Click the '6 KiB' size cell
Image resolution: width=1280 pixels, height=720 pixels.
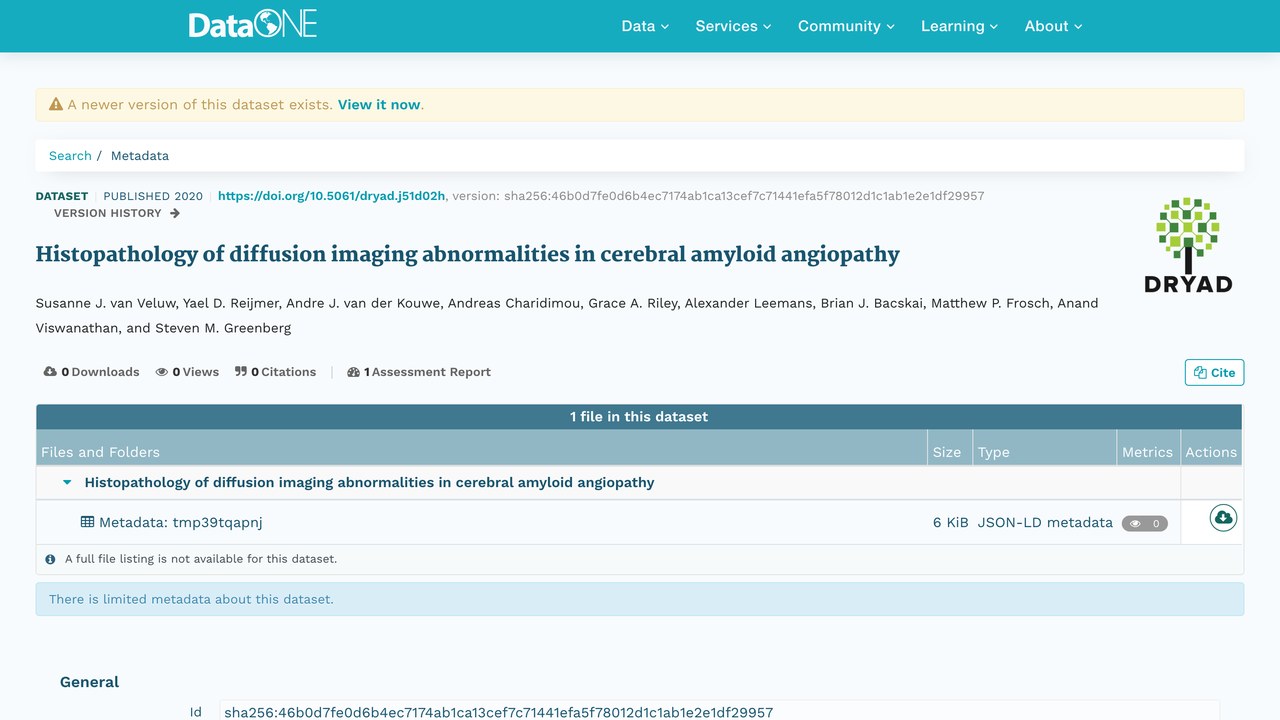click(x=951, y=522)
